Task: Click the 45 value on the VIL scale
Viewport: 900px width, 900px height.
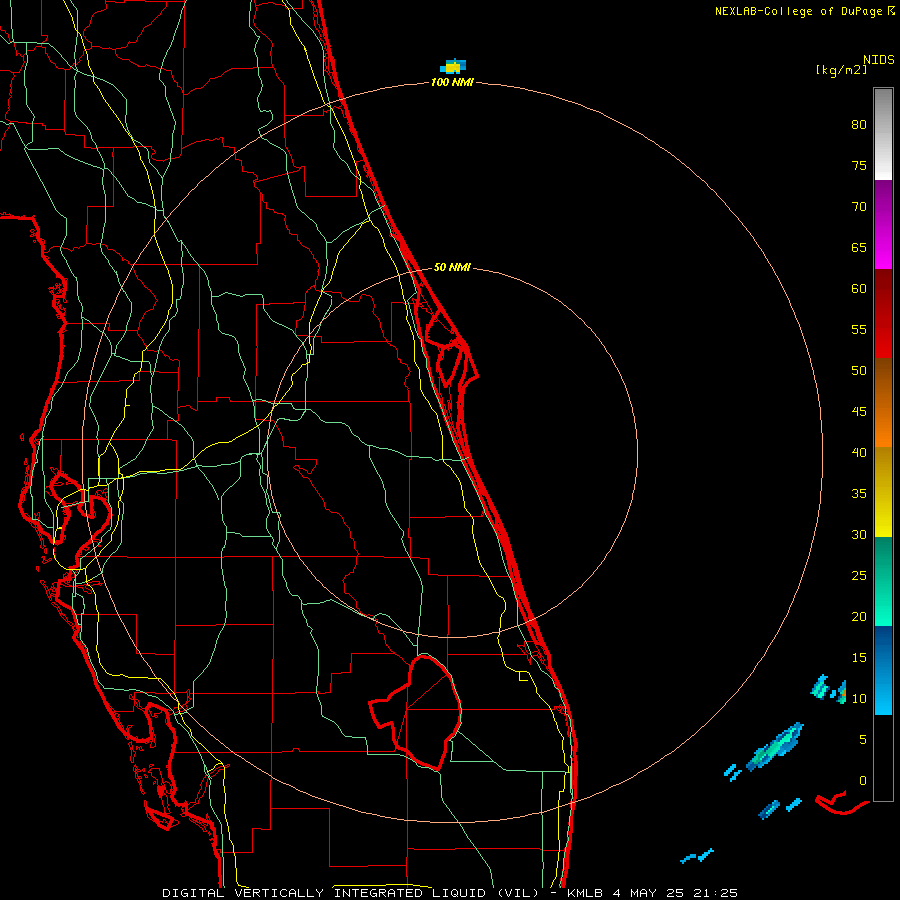Action: 859,412
